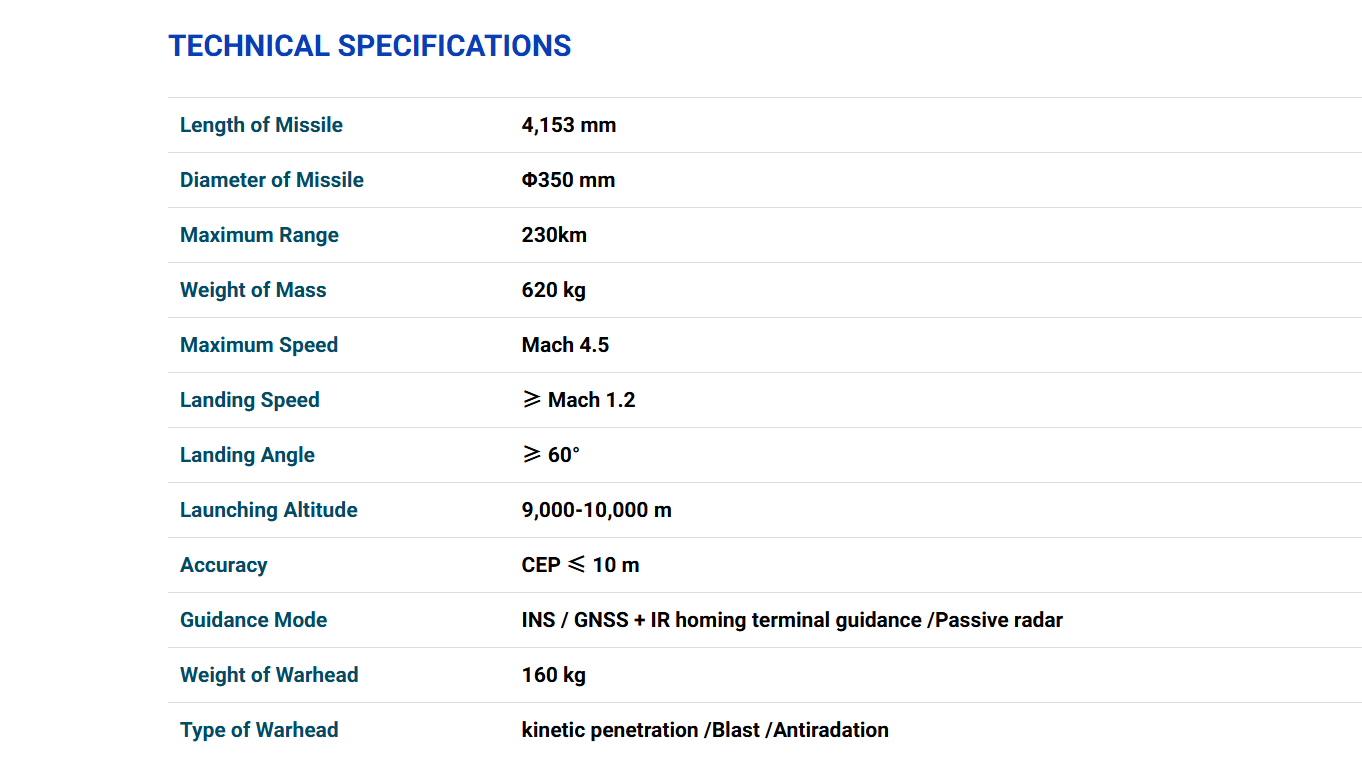This screenshot has width=1362, height=781.
Task: Click the Launching Altitude label
Action: pos(268,510)
